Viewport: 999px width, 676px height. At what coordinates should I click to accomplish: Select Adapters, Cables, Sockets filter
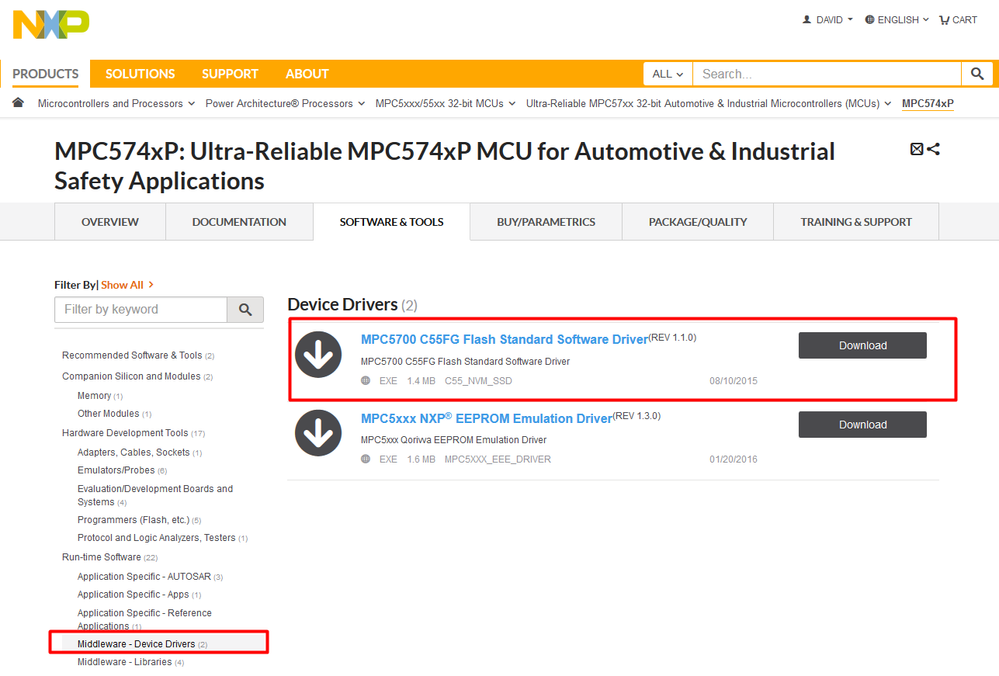(x=140, y=452)
